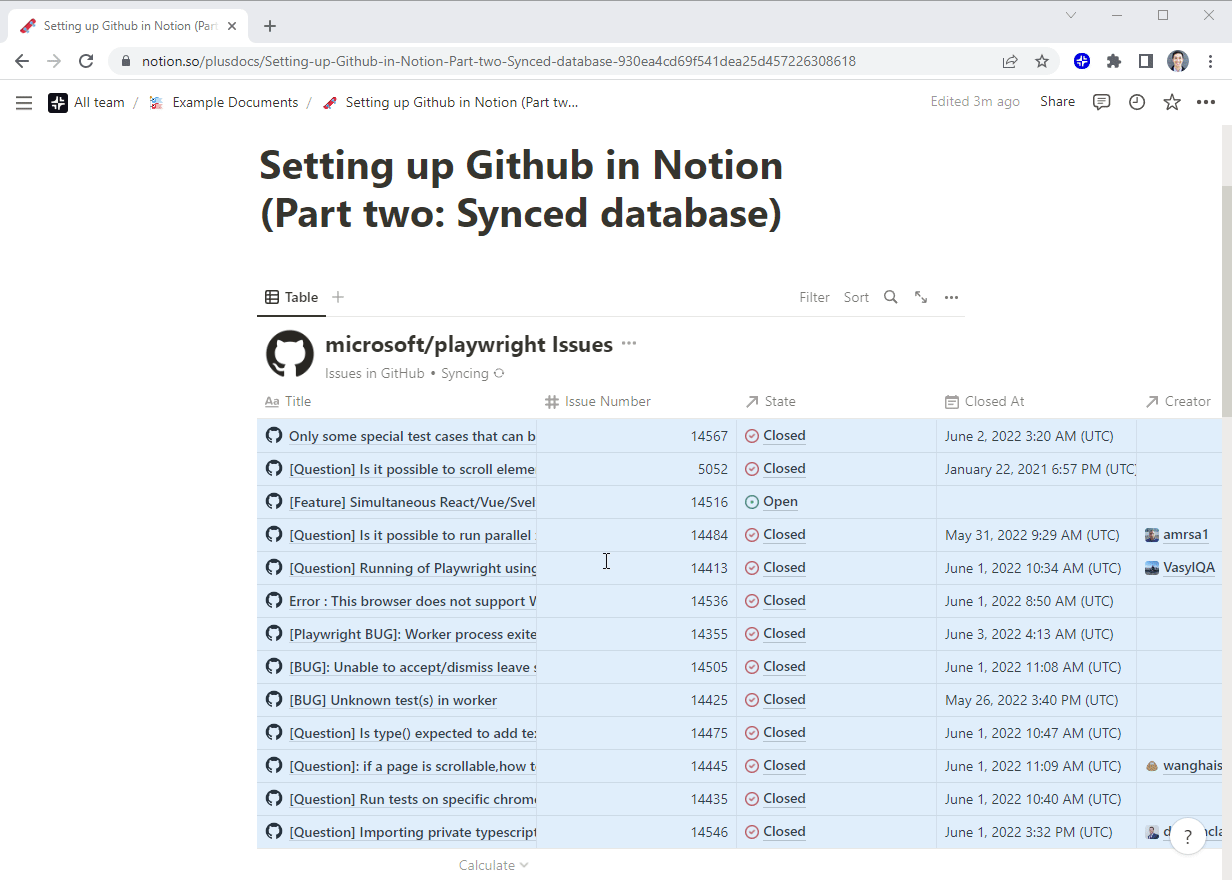This screenshot has height=880, width=1232.
Task: Open issue 'Only some special test cases'
Action: click(412, 436)
